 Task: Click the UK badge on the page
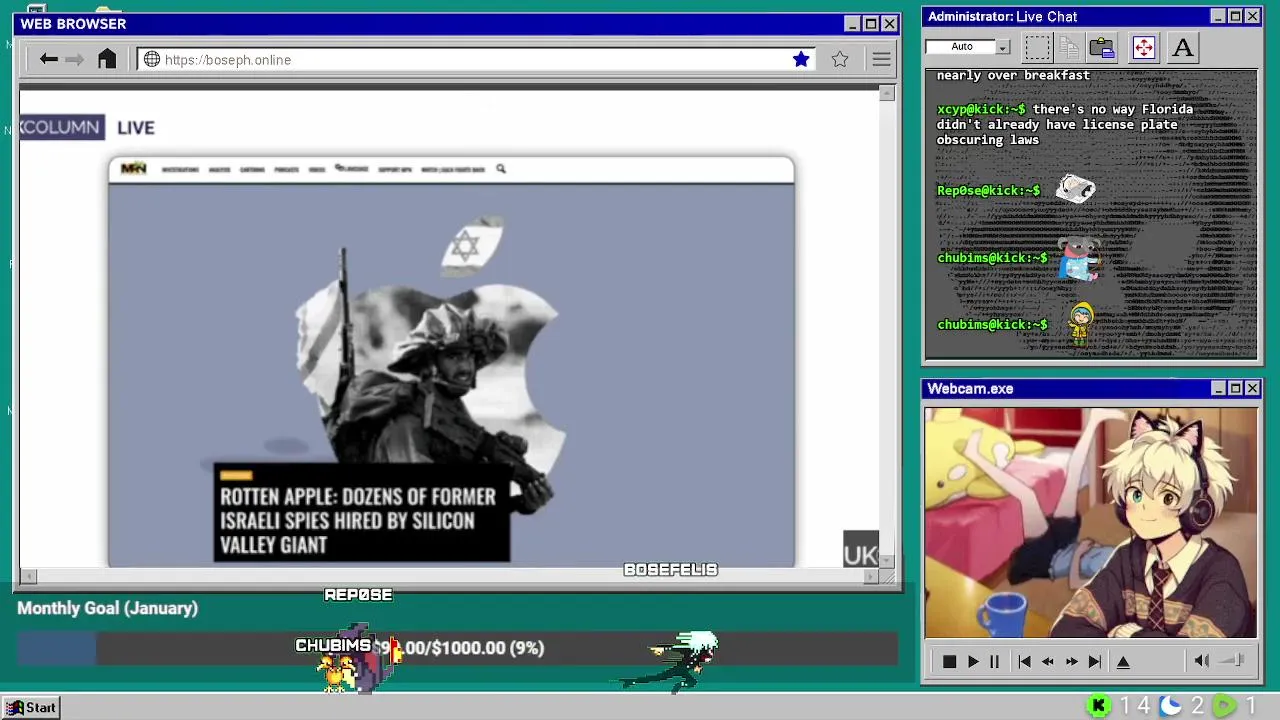pos(861,551)
